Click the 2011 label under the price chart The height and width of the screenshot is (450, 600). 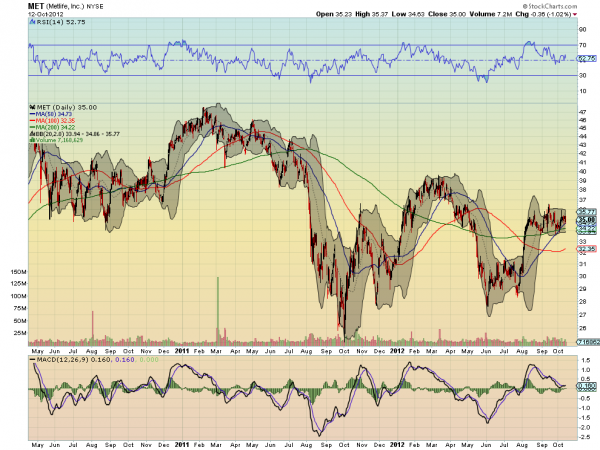click(182, 351)
